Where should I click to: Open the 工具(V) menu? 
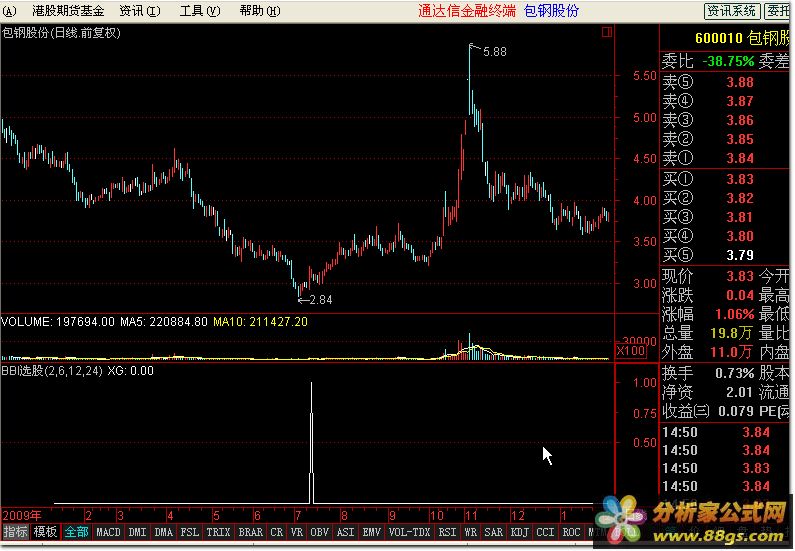point(200,11)
